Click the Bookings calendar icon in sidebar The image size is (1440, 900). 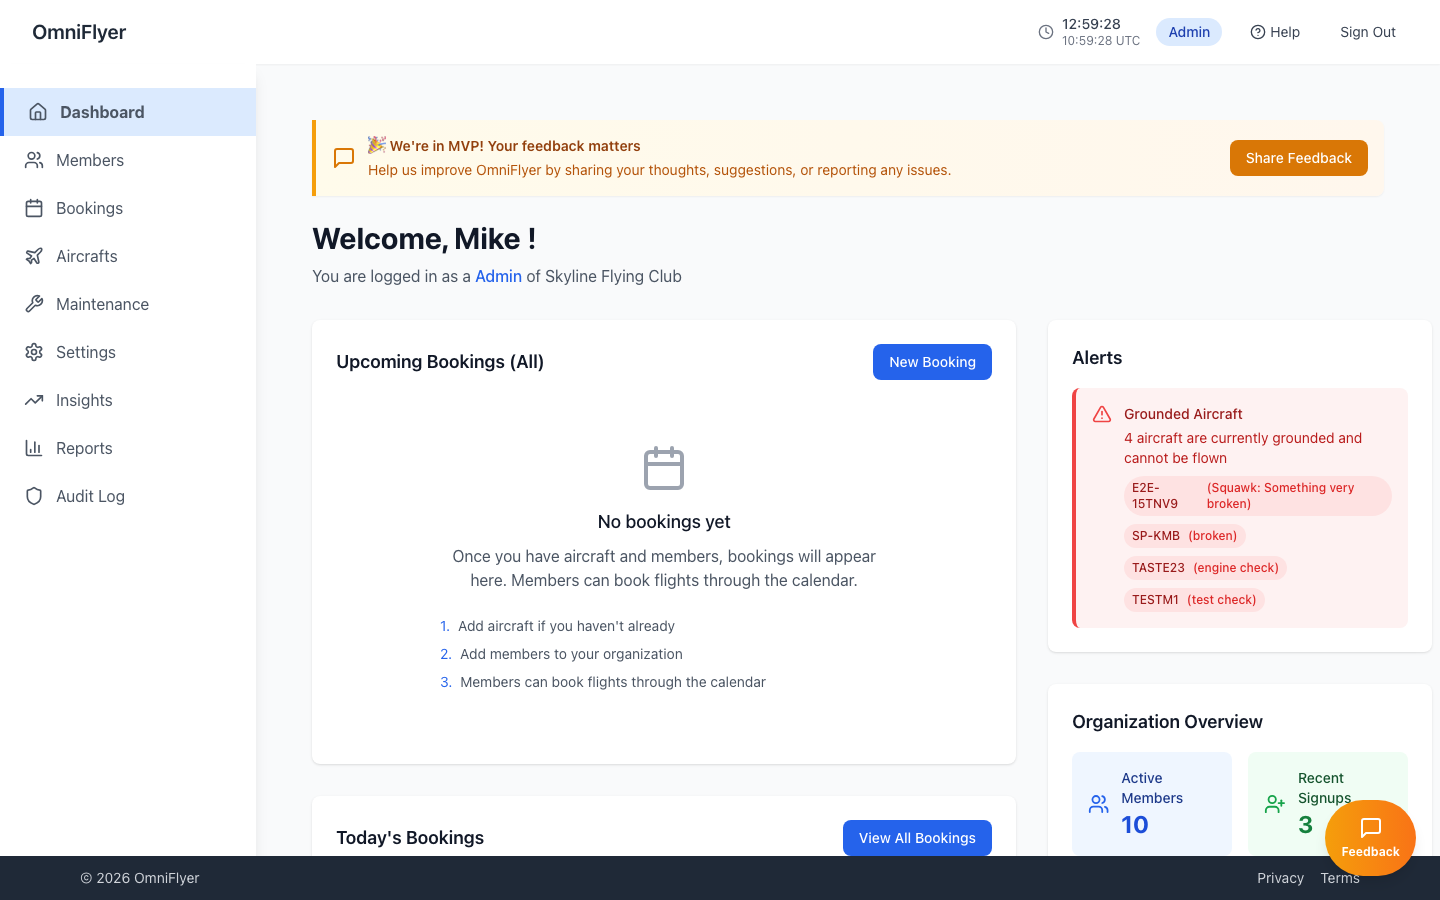pos(34,208)
